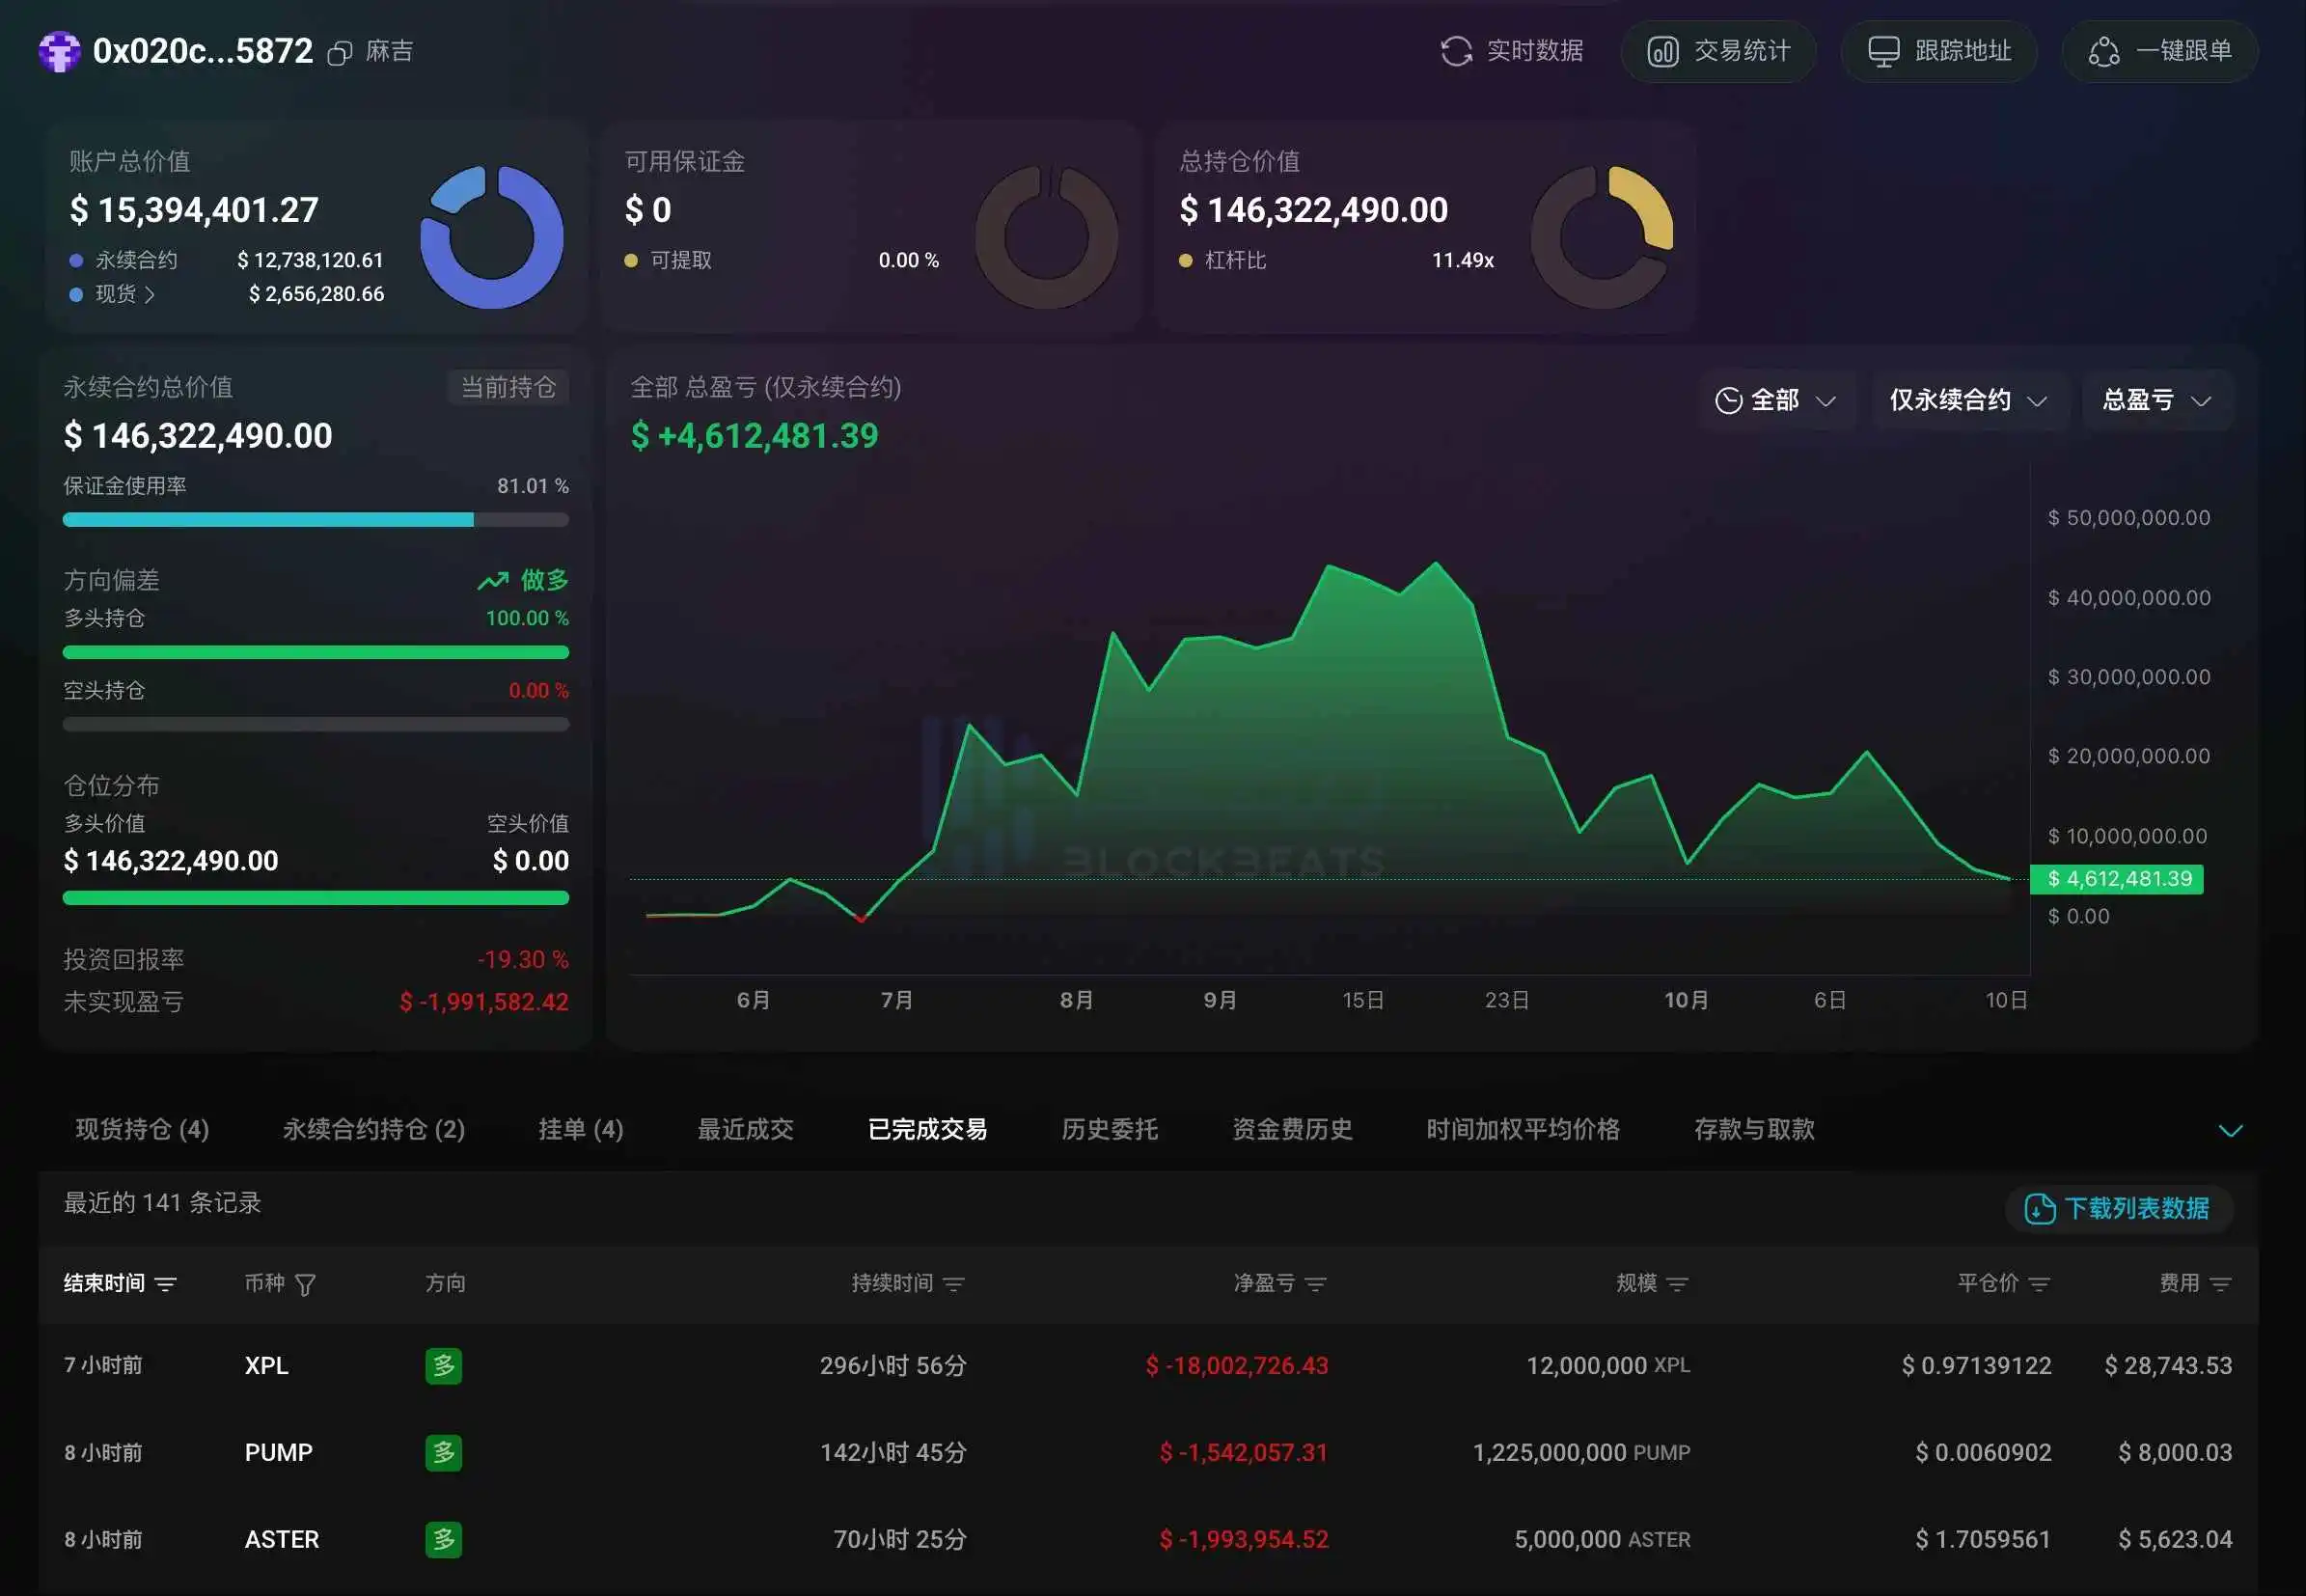Open the 仅永续合约 dropdown
Screen dimensions: 2306x1596
point(1967,400)
